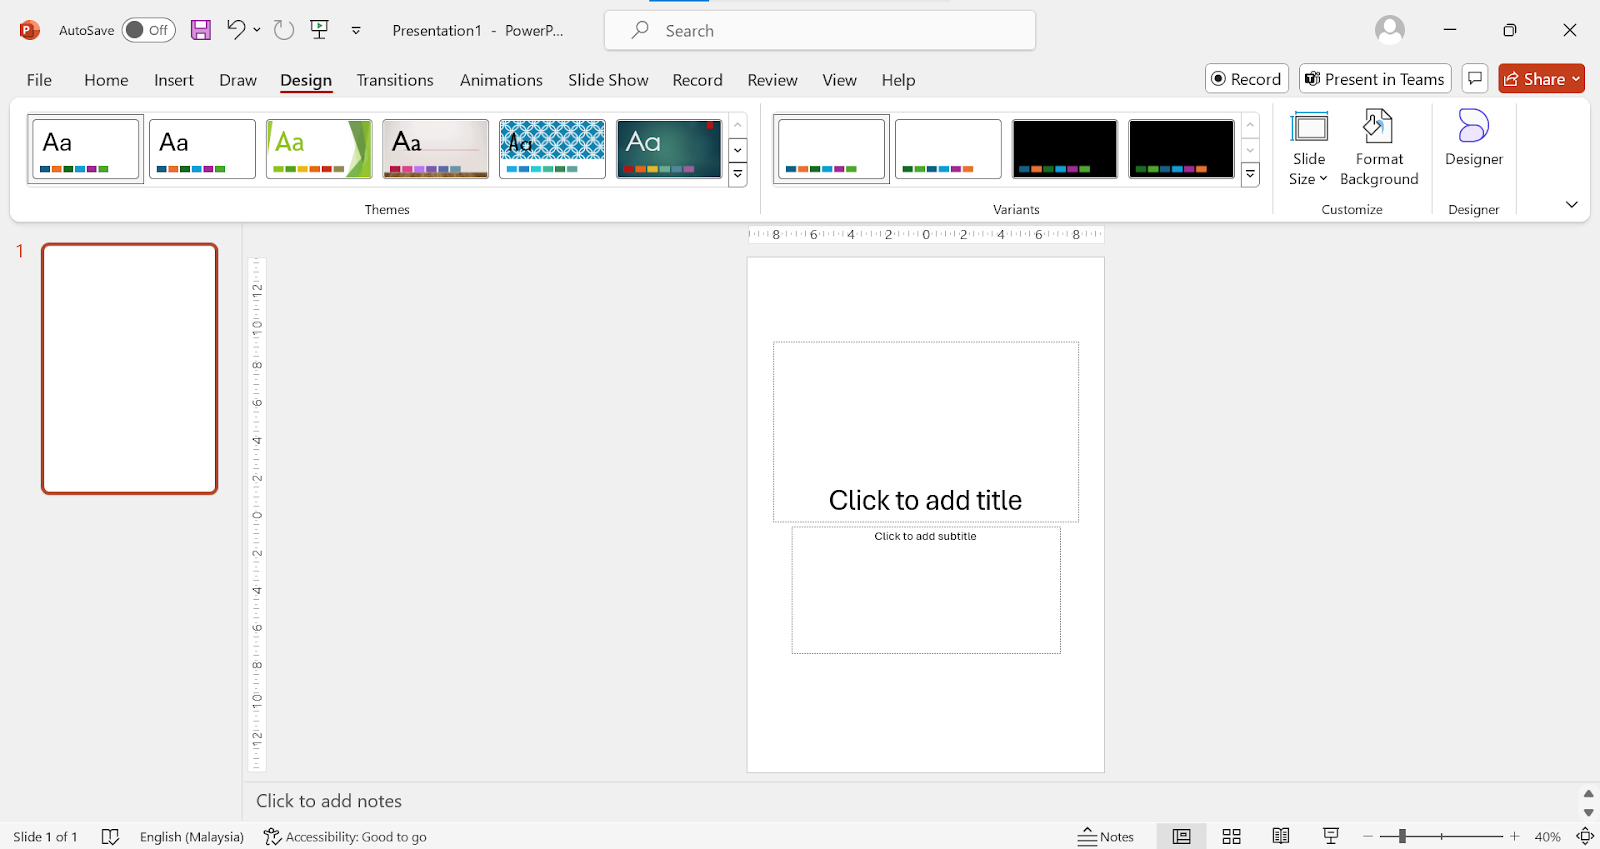Apply the green Facet theme
The image size is (1600, 849).
click(x=319, y=149)
